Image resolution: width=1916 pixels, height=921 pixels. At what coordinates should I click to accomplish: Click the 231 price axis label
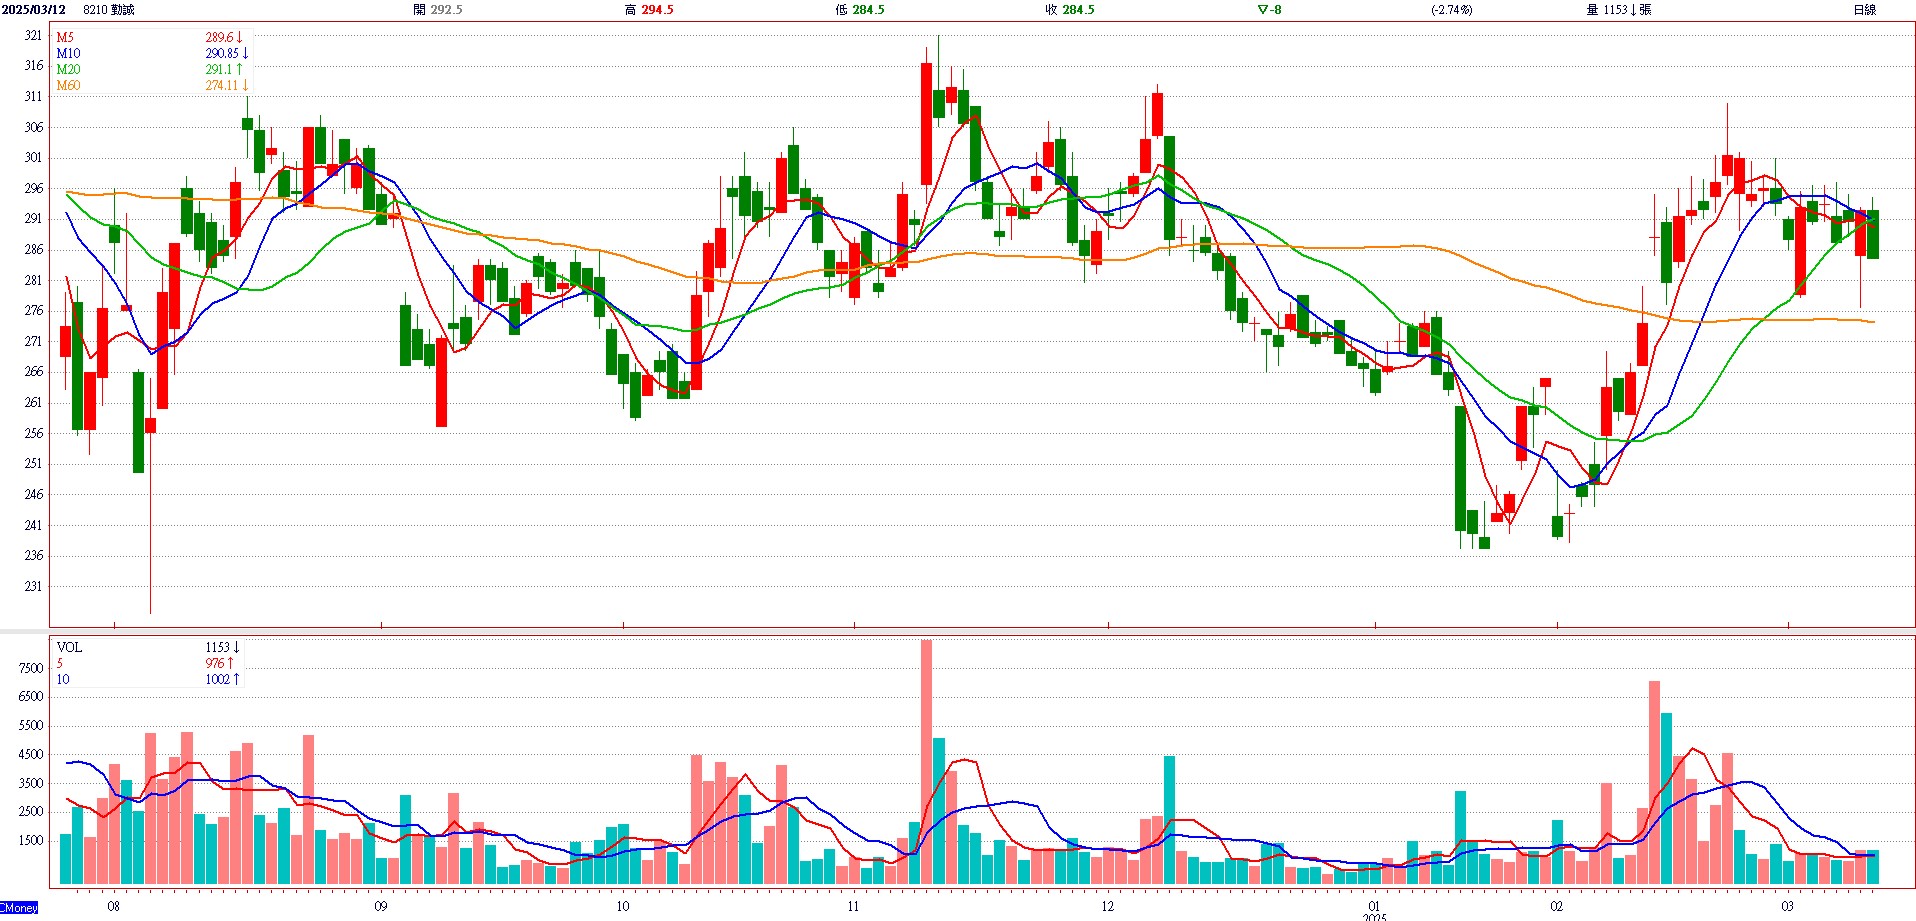pos(34,586)
